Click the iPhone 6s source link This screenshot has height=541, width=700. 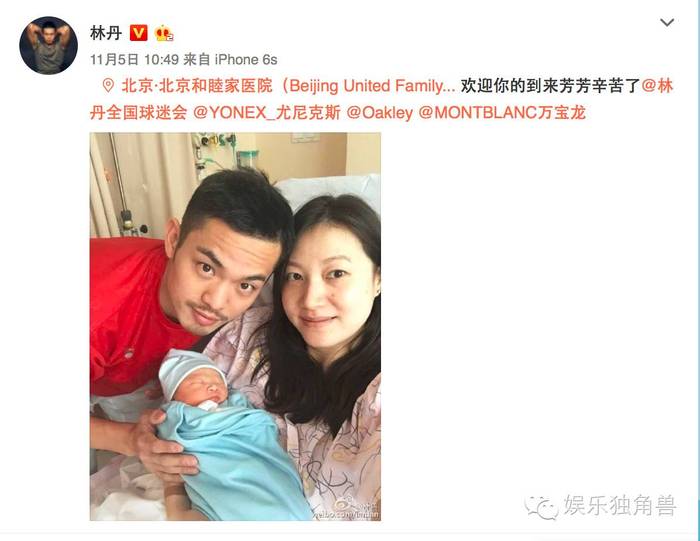[246, 59]
